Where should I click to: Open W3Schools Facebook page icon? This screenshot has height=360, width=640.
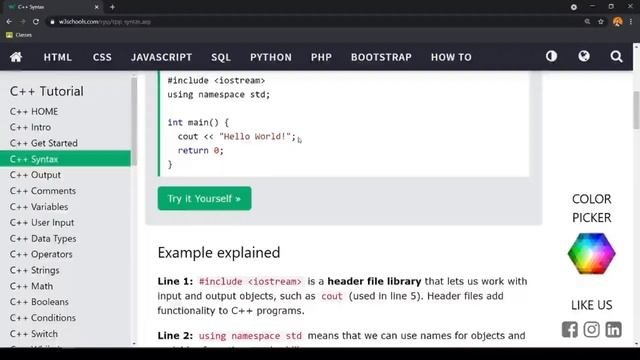pos(570,329)
